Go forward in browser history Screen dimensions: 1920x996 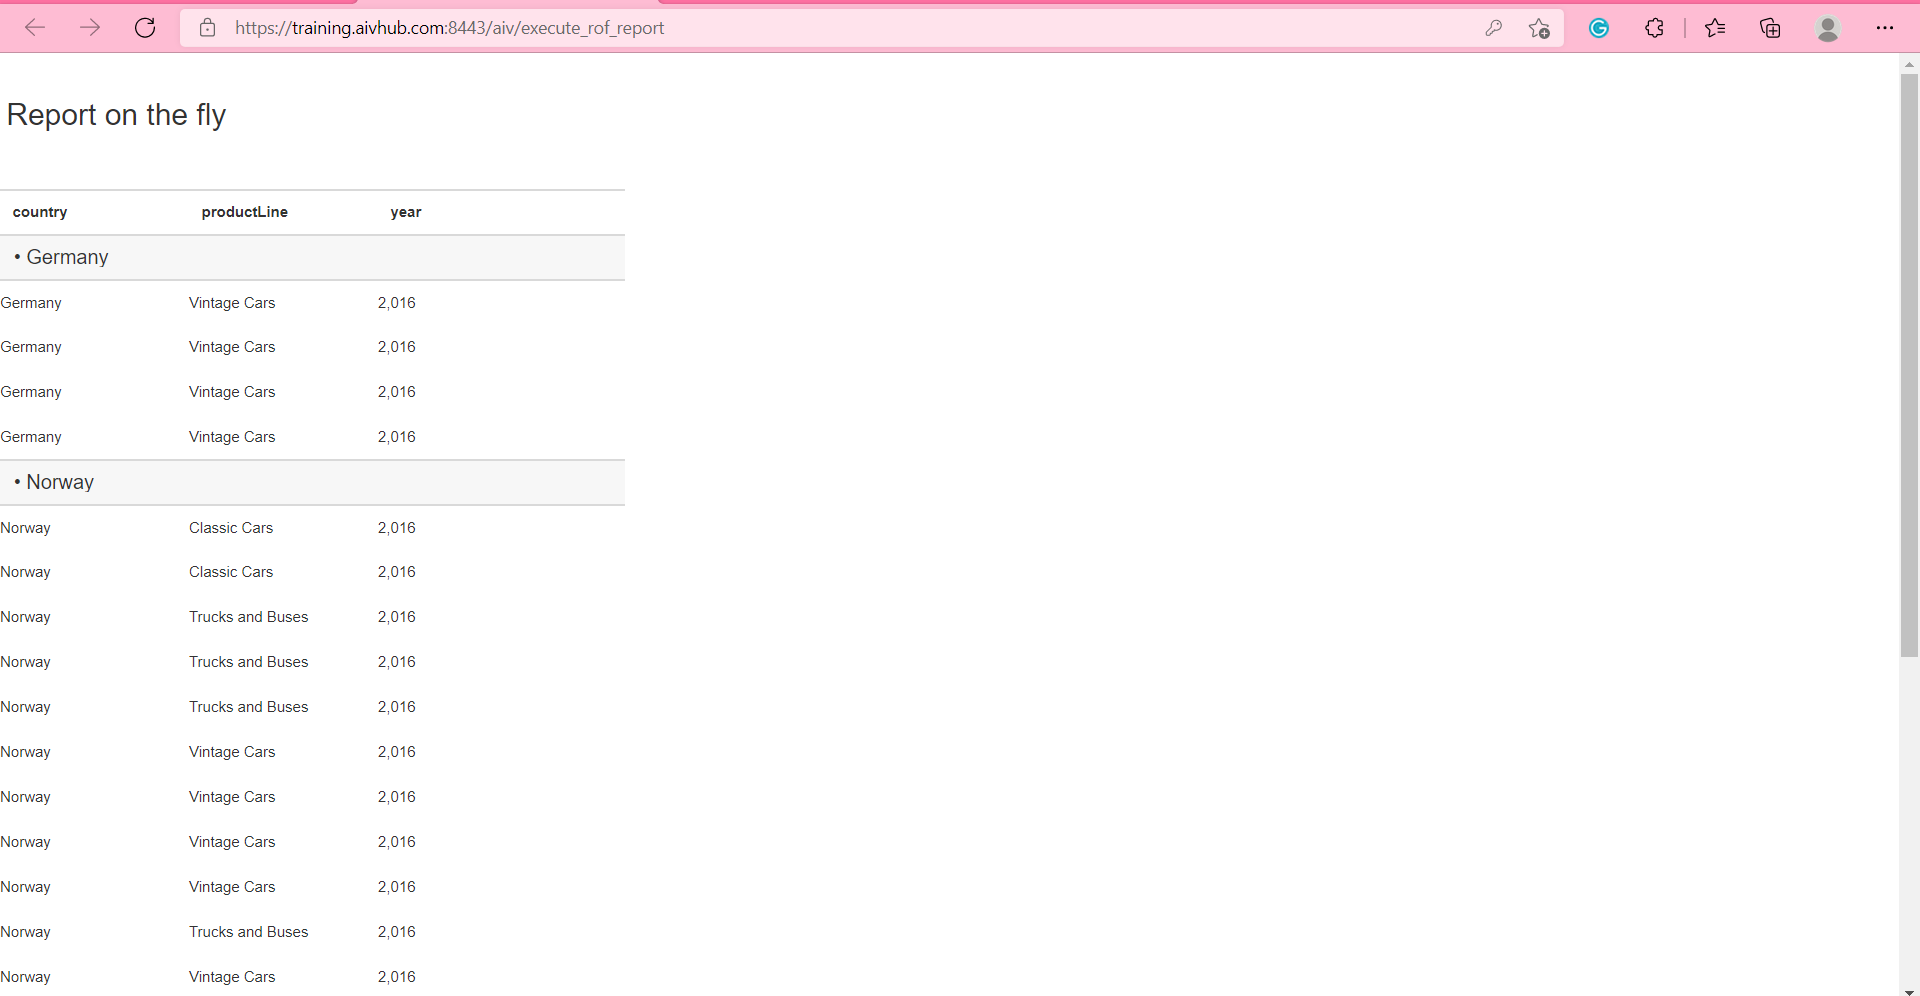[90, 28]
